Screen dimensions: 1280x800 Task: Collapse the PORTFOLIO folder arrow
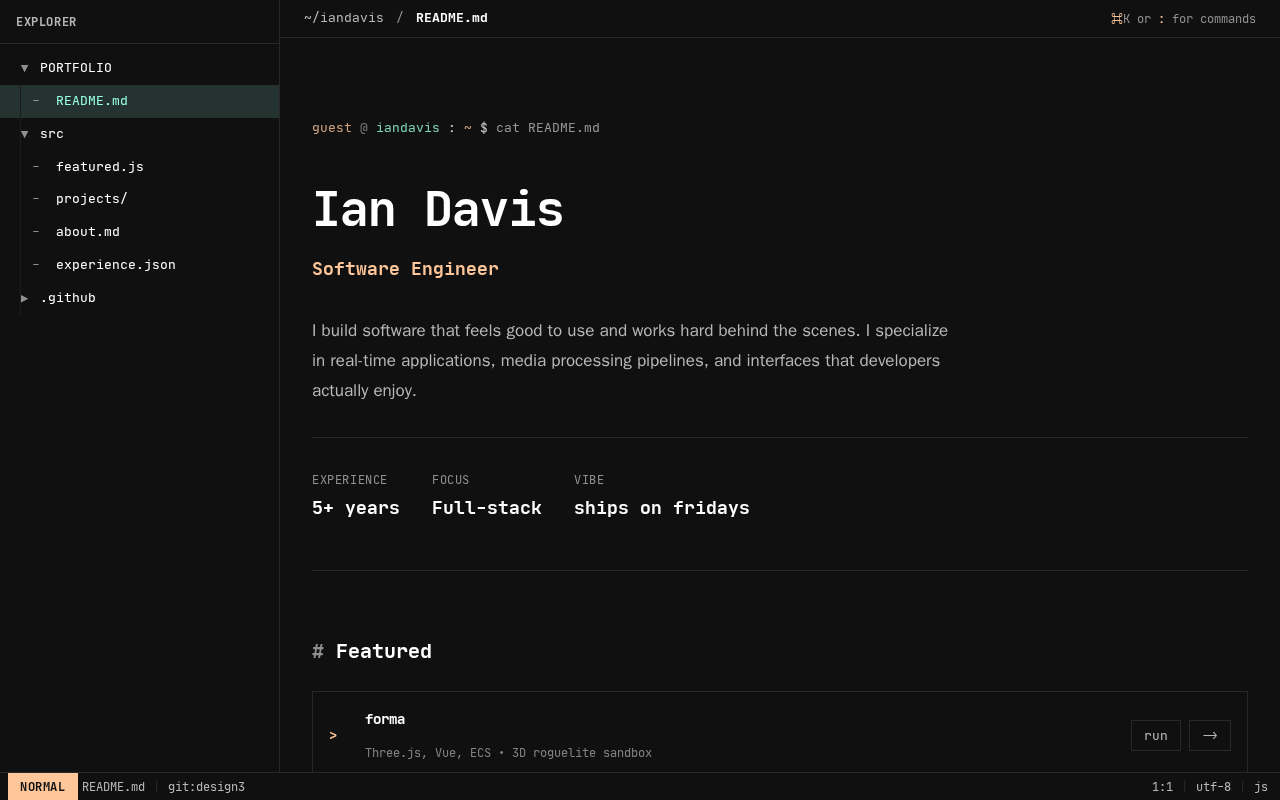click(x=25, y=68)
